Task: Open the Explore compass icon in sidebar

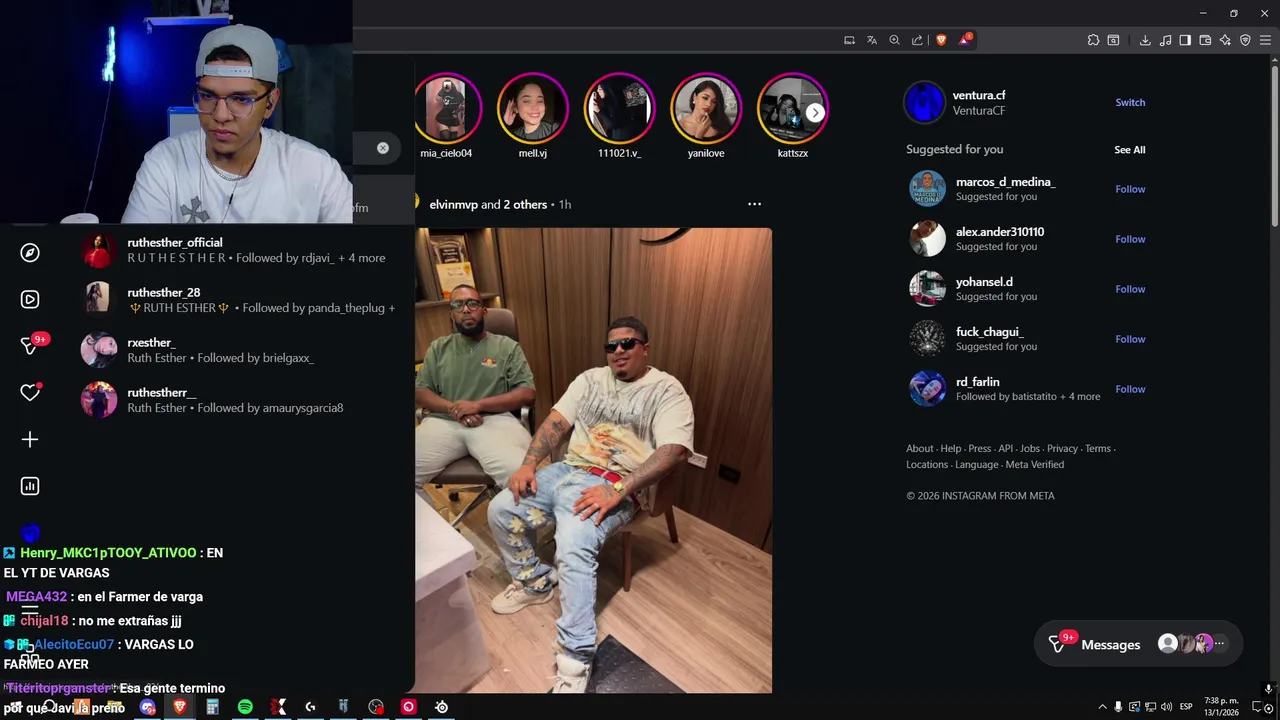Action: click(30, 253)
